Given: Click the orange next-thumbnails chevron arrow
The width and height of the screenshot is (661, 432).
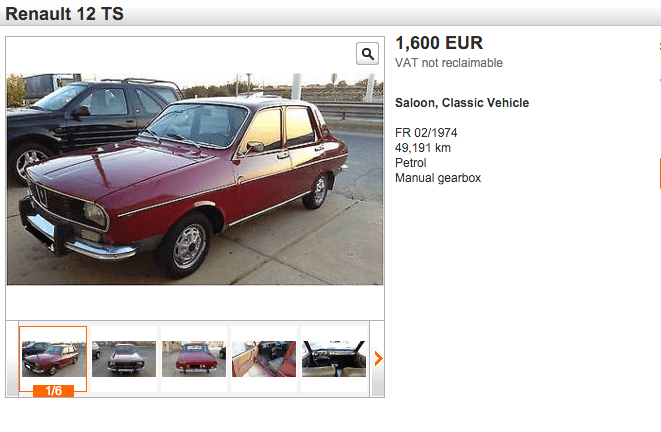Looking at the screenshot, I should pos(378,359).
